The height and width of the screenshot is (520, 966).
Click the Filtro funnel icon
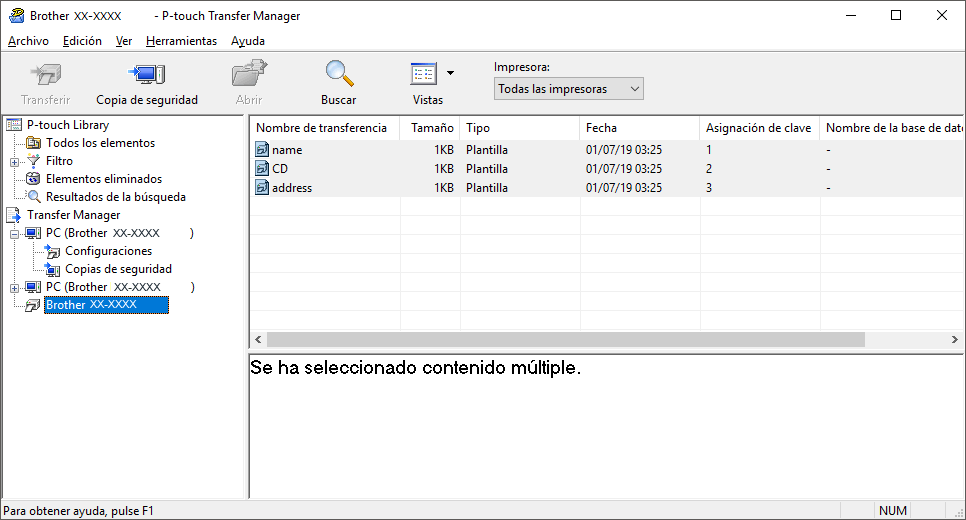tap(33, 161)
